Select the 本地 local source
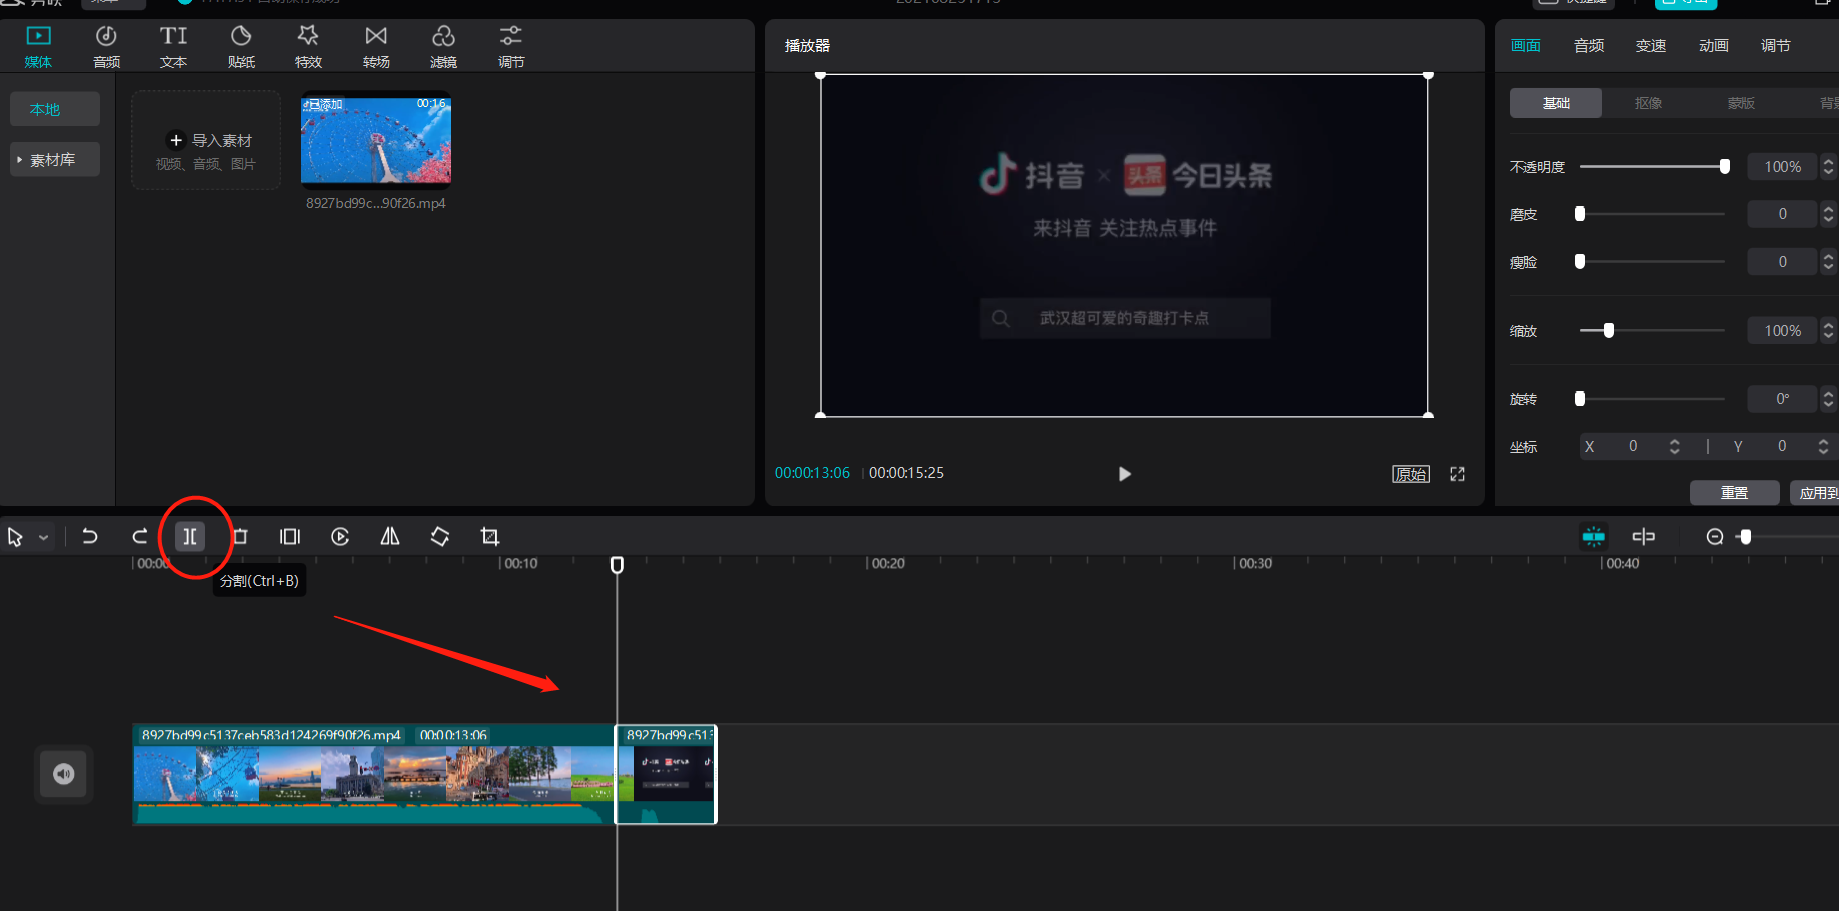The height and width of the screenshot is (911, 1839). [55, 109]
